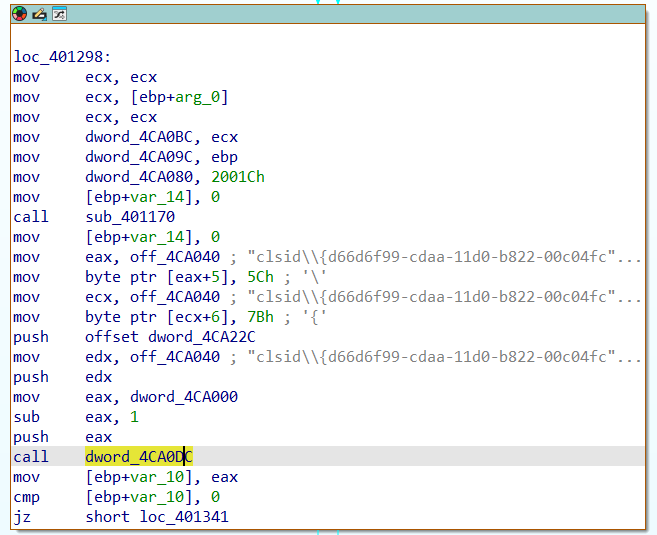The width and height of the screenshot is (657, 535).
Task: Click the node color wheel icon
Action: click(x=20, y=14)
